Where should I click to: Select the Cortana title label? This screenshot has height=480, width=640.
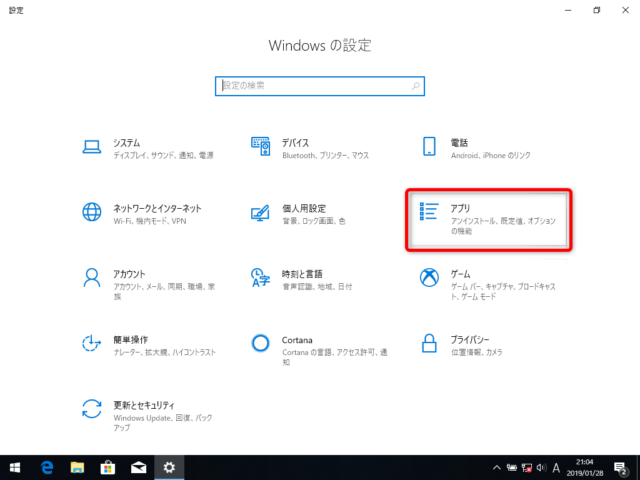[x=297, y=340]
